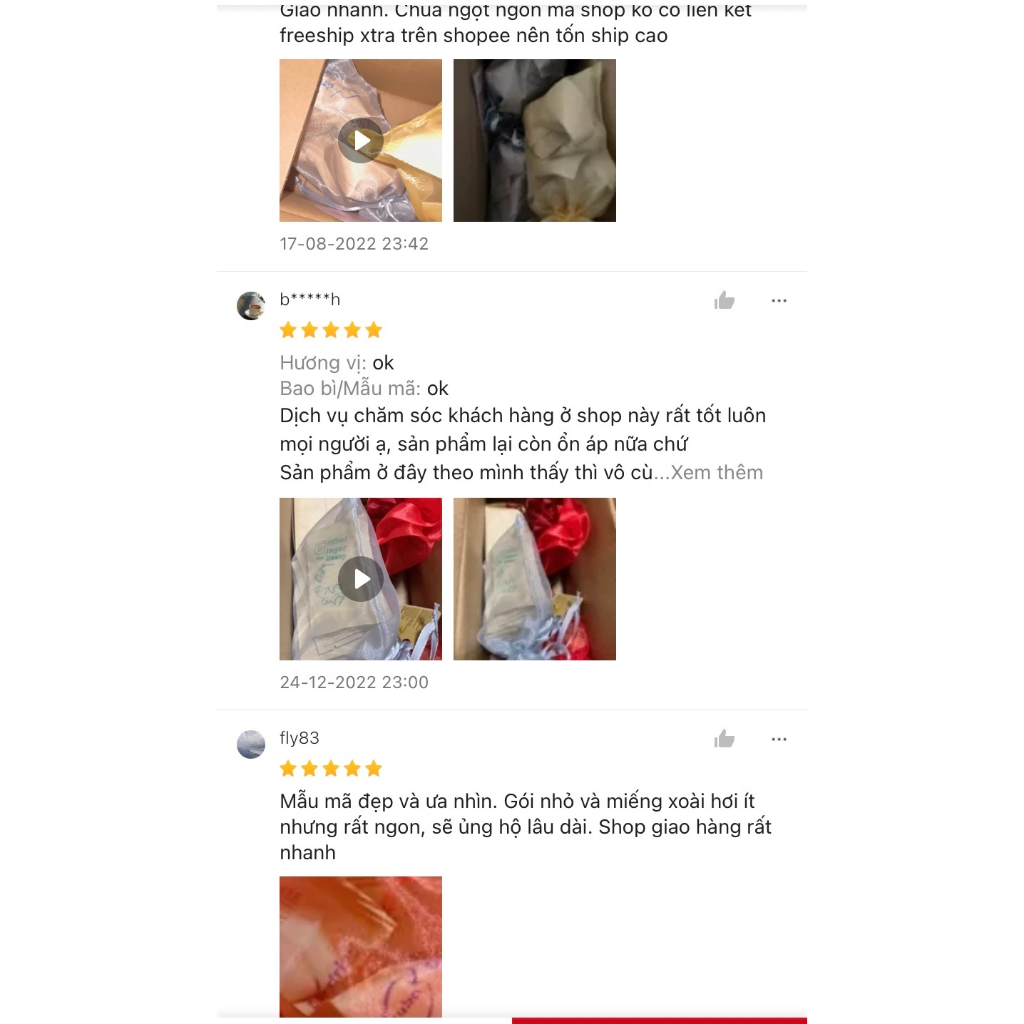Click the 24-12-2022 23:00 review timestamp
Screen dimensions: 1024x1024
(354, 682)
